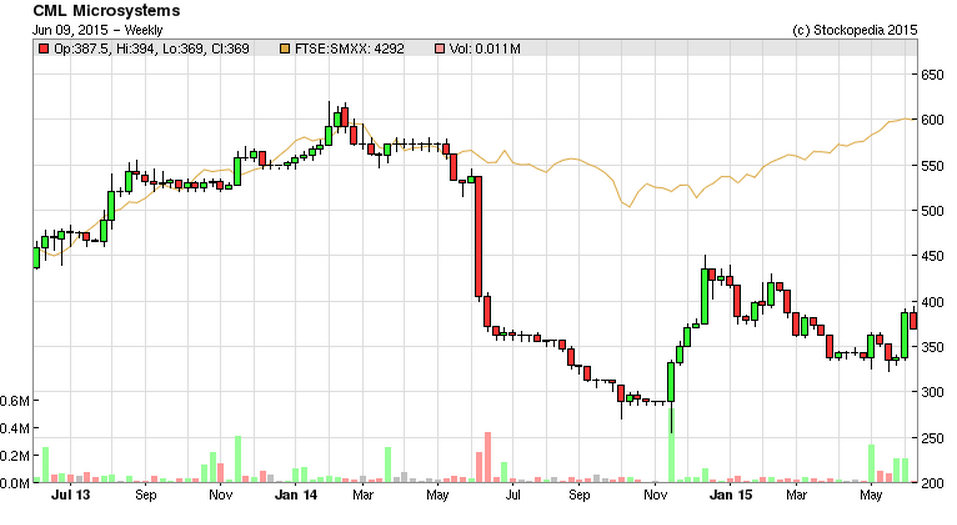Click the 'Vol: 0.011M' legend label
Image resolution: width=957 pixels, height=525 pixels.
[485, 49]
